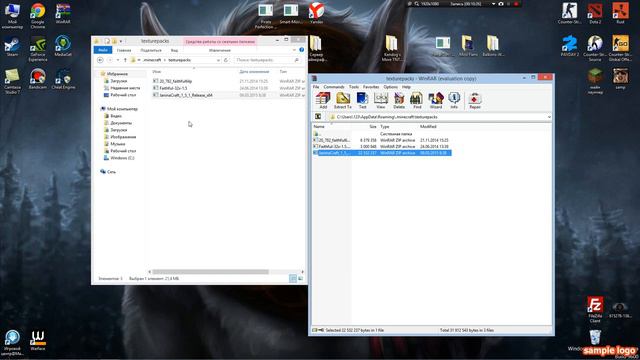Open Tools menu in WinRAR
The height and width of the screenshot is (360, 640).
pyautogui.click(x=353, y=87)
